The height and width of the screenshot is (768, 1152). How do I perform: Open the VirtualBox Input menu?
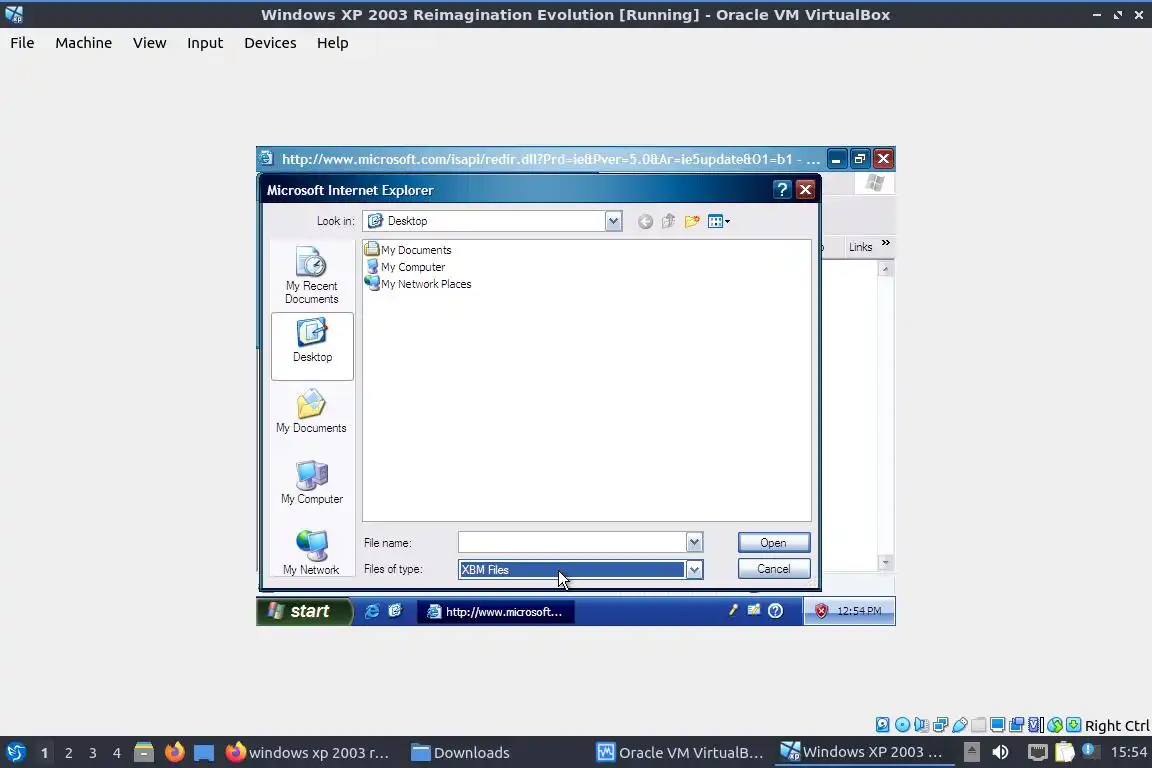coord(205,43)
